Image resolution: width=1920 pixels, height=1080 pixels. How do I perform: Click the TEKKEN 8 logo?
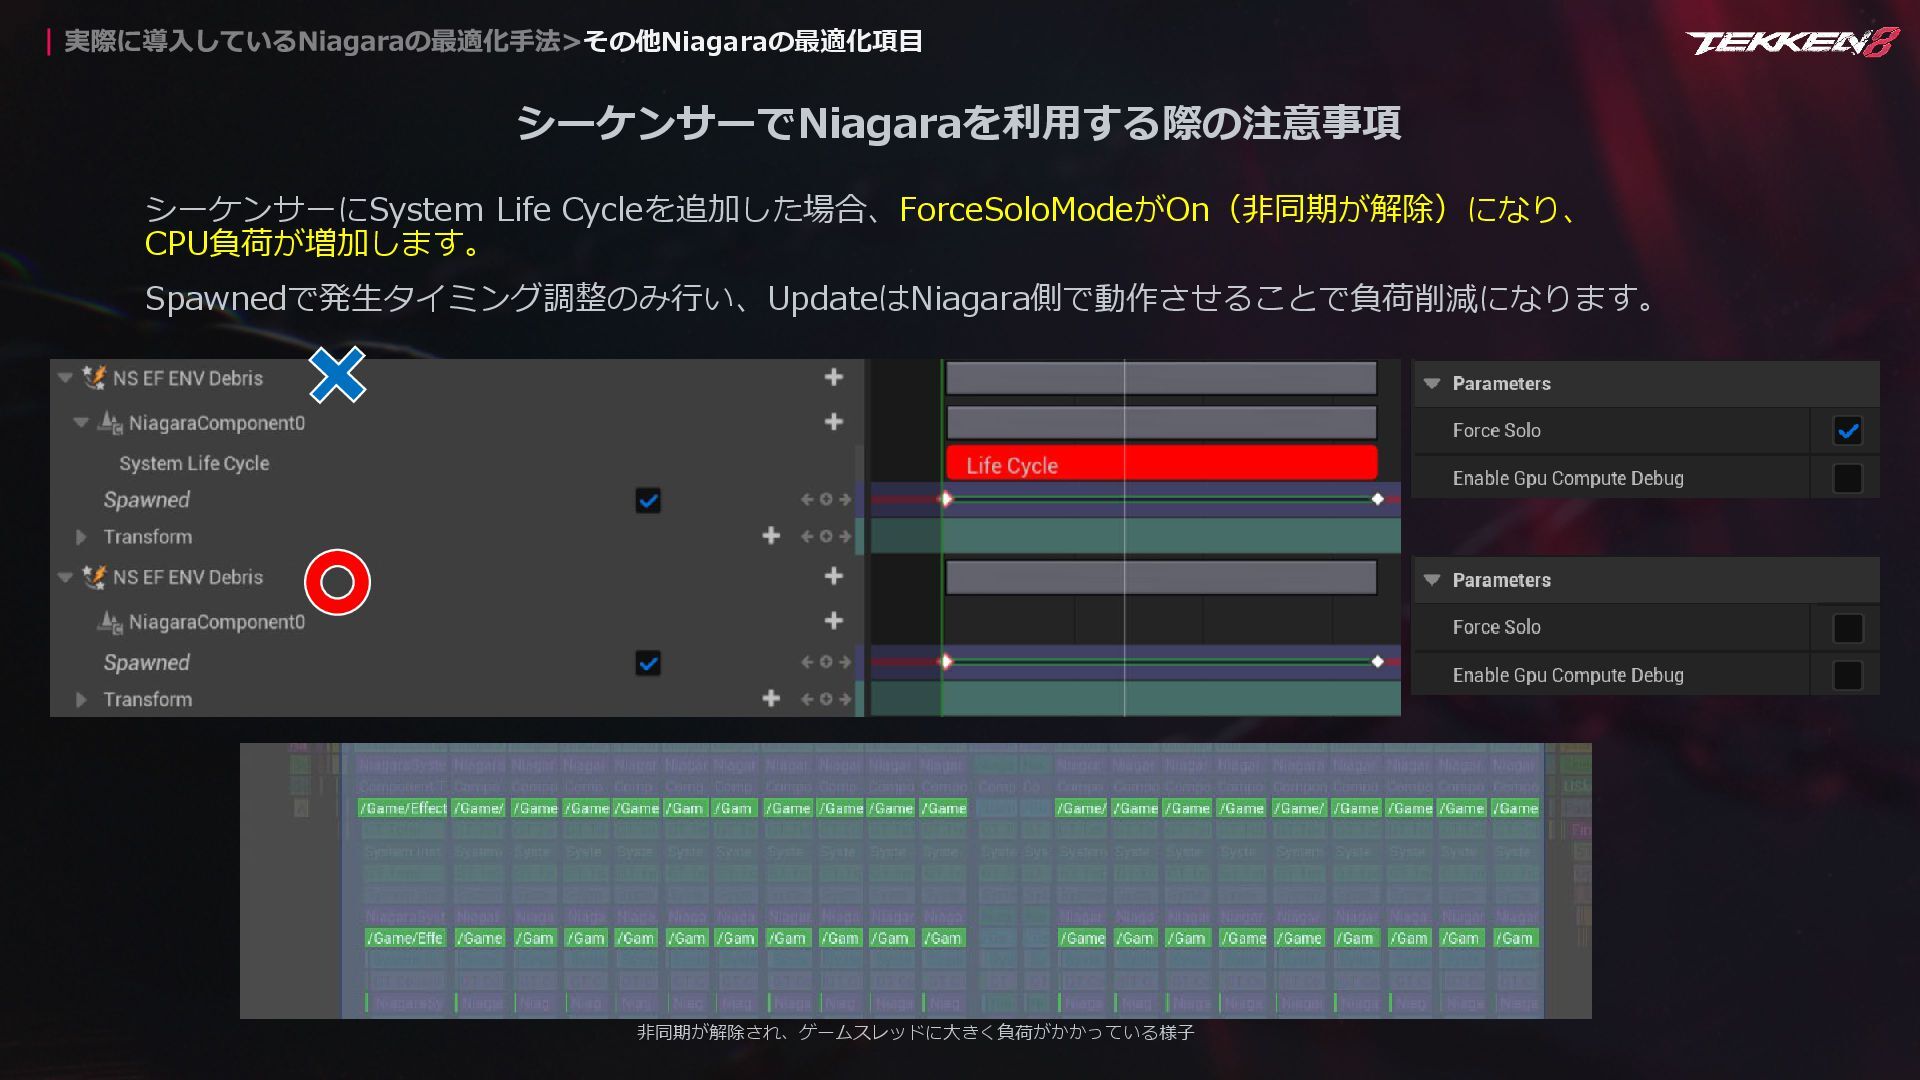coord(1792,43)
